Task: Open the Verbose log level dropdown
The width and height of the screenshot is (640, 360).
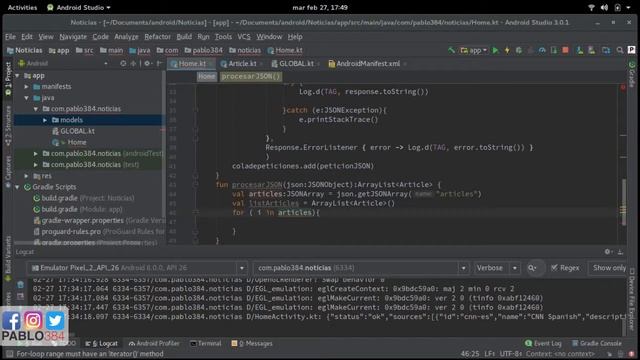Action: click(x=497, y=268)
